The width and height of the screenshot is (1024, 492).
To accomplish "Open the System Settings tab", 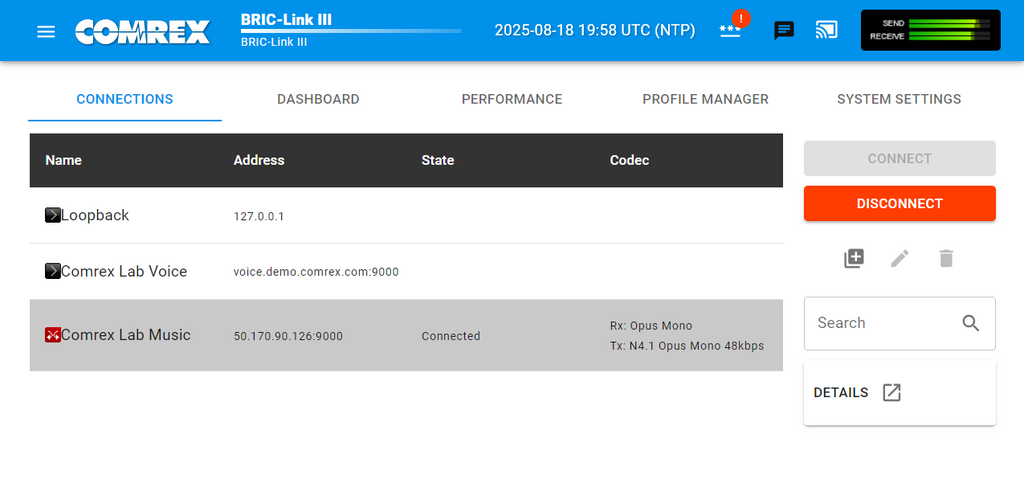I will tap(899, 99).
